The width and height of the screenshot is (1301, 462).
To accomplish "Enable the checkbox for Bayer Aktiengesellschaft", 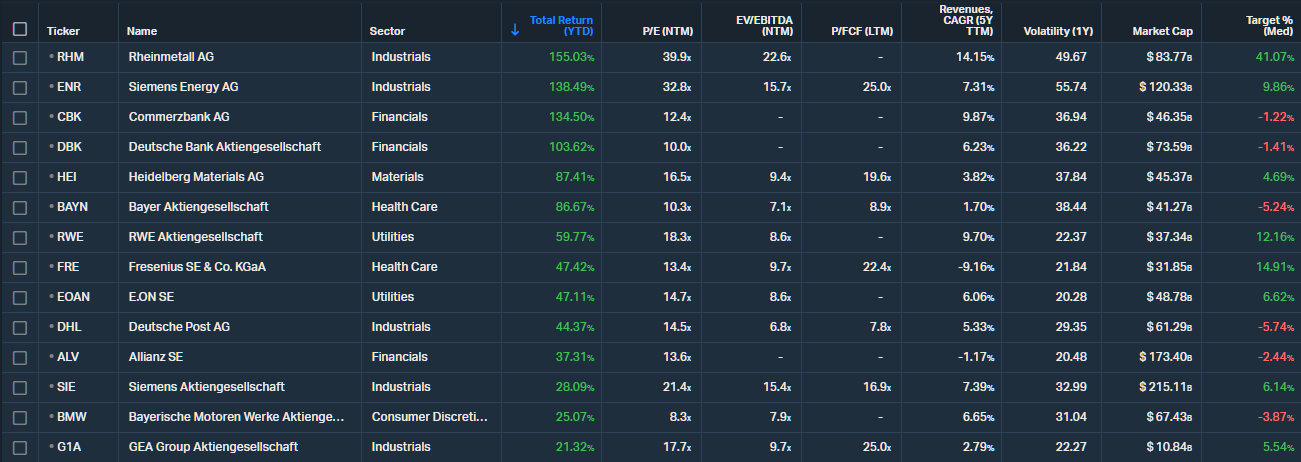I will (20, 207).
